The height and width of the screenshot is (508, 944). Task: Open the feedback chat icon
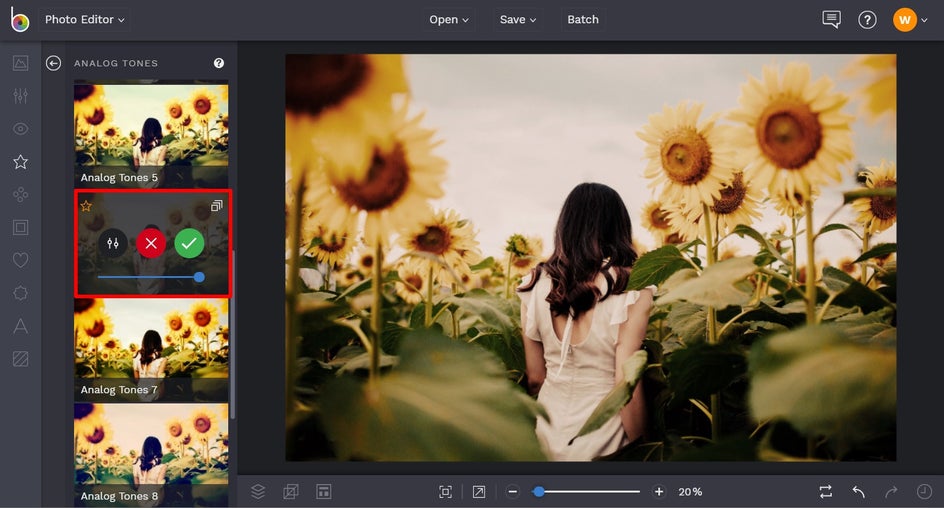coord(831,20)
